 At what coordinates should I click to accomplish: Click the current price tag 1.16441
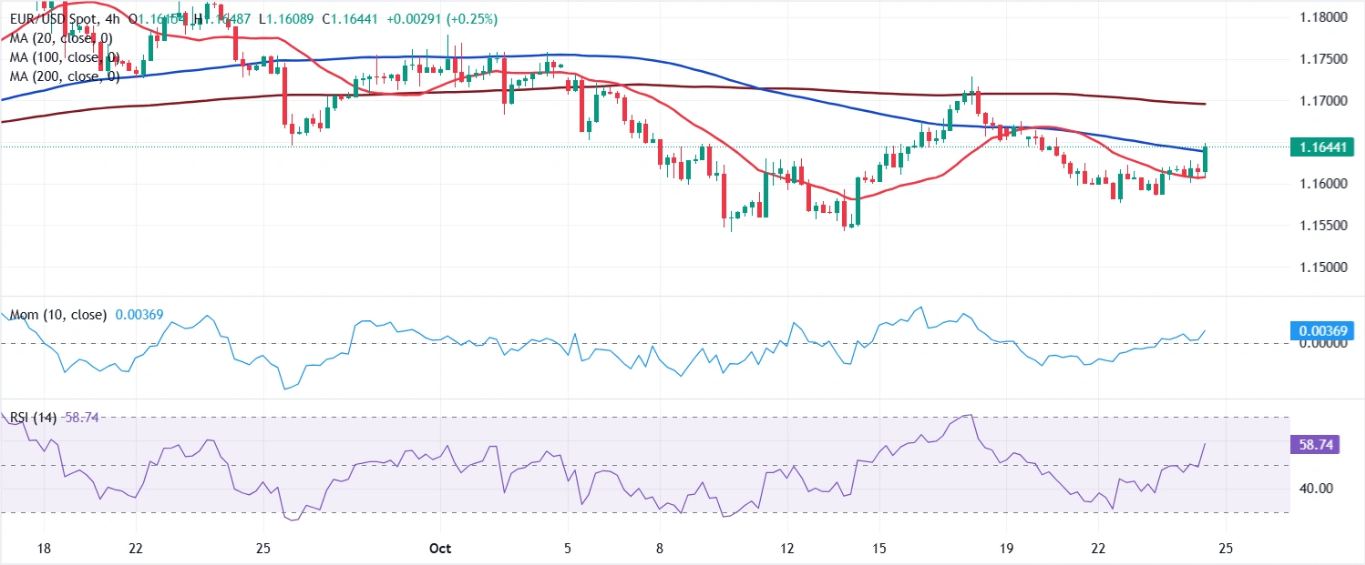tap(1325, 147)
